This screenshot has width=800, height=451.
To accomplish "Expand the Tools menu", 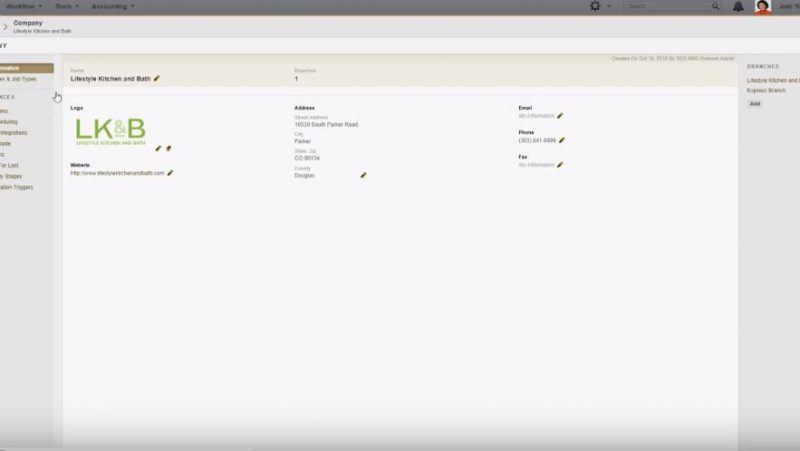I will 68,6.
